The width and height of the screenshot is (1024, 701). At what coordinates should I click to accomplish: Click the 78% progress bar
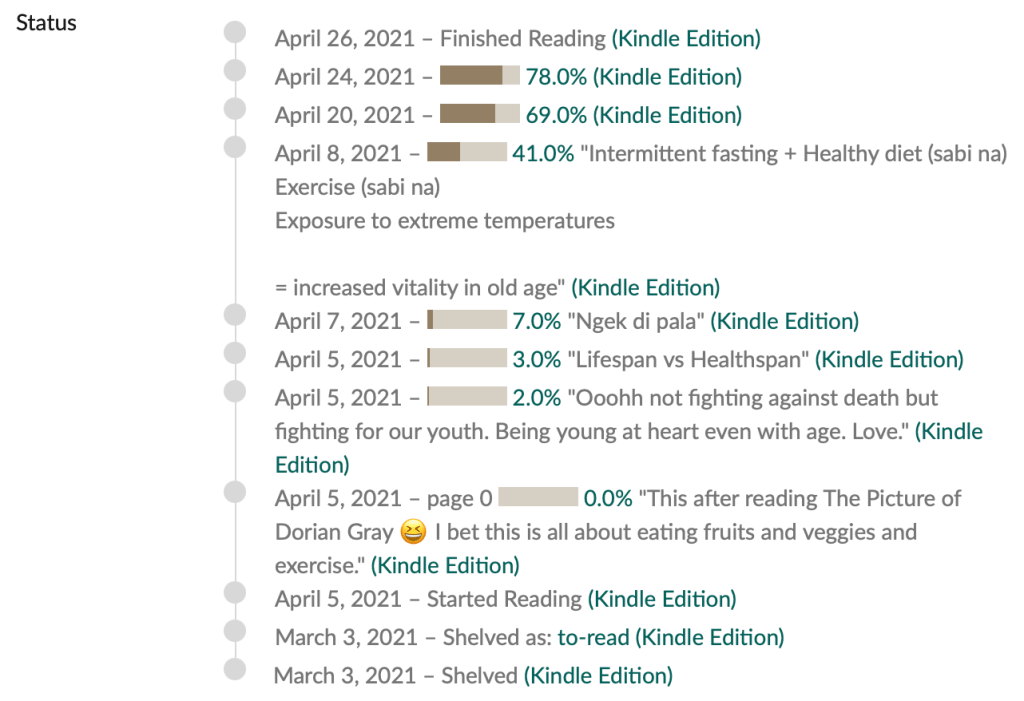[x=479, y=76]
